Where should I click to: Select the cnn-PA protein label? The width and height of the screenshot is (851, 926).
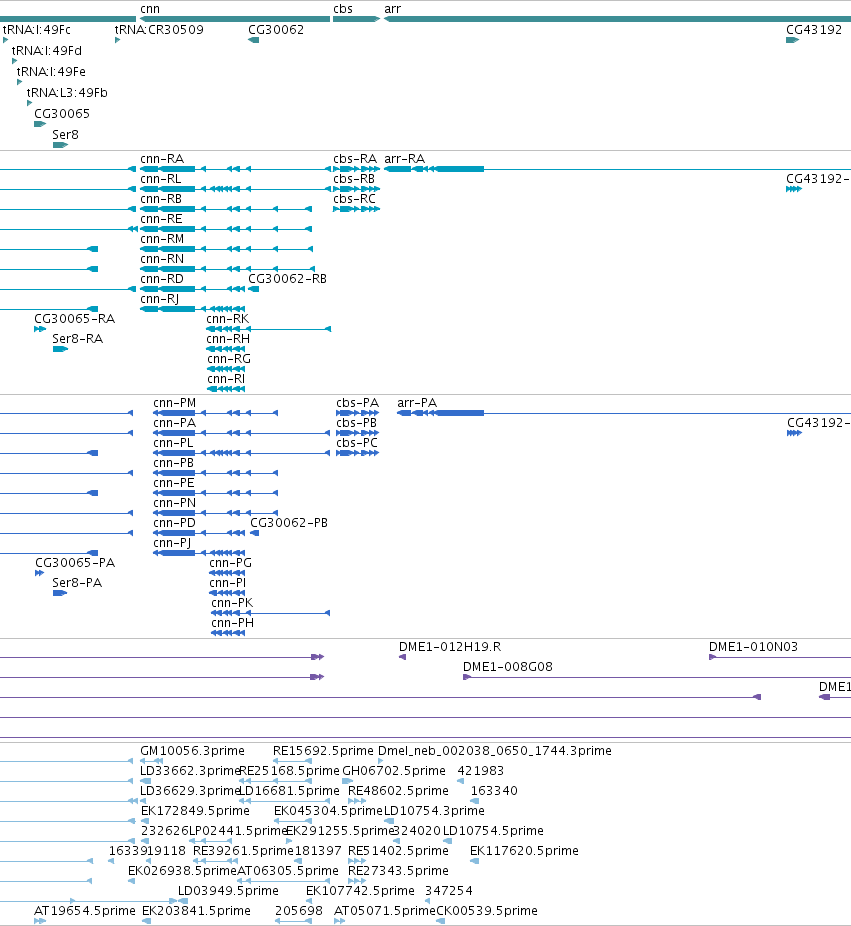coord(174,423)
